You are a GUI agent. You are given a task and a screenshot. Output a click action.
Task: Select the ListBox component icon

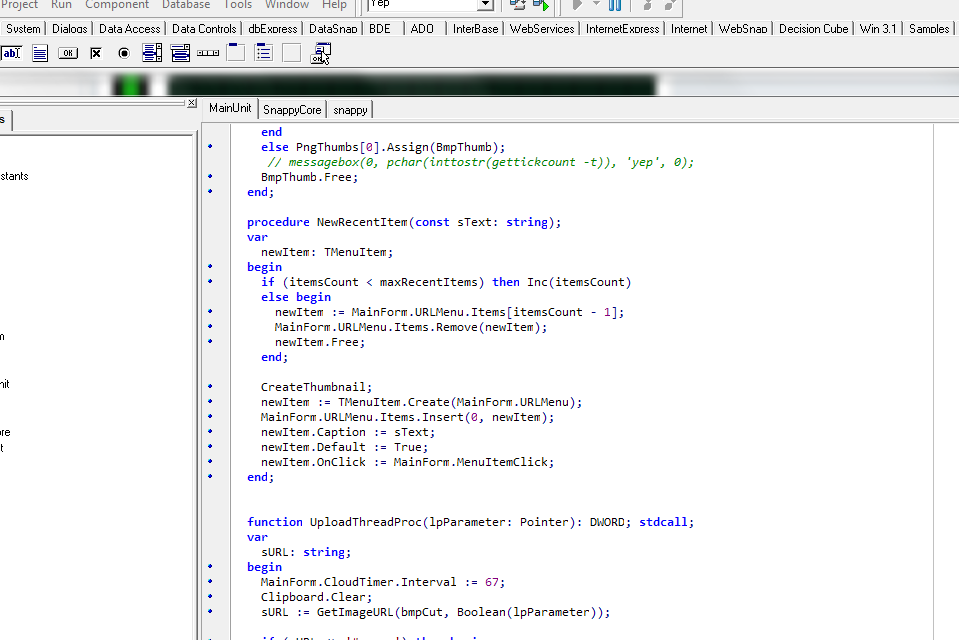(152, 53)
